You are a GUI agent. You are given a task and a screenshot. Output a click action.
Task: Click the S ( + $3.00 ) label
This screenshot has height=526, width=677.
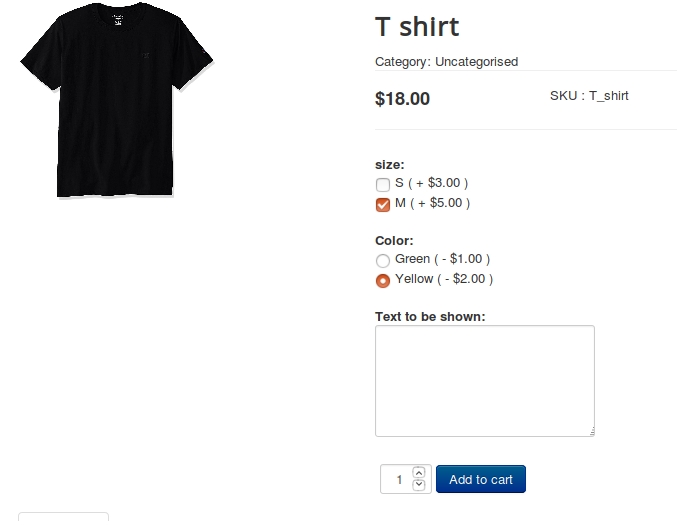click(x=431, y=183)
